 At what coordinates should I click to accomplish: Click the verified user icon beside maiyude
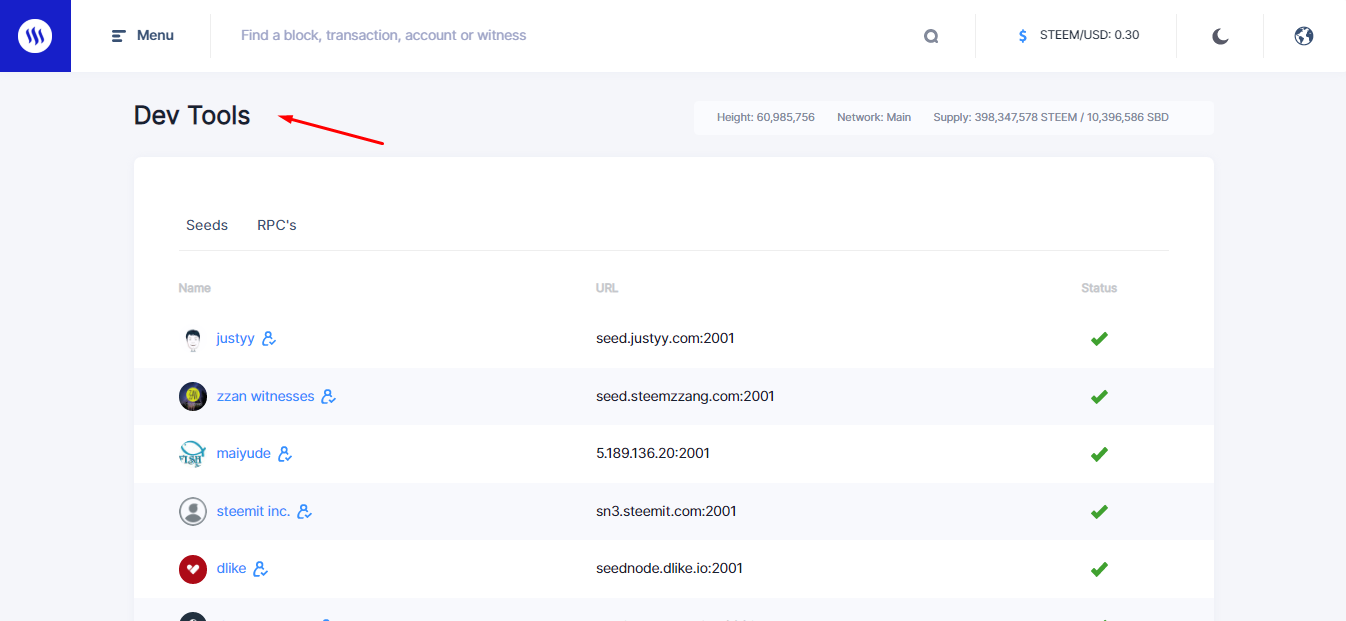tap(285, 454)
